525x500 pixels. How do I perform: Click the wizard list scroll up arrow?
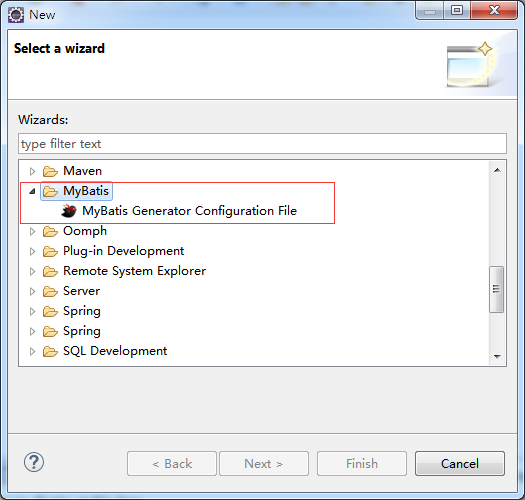[x=497, y=170]
